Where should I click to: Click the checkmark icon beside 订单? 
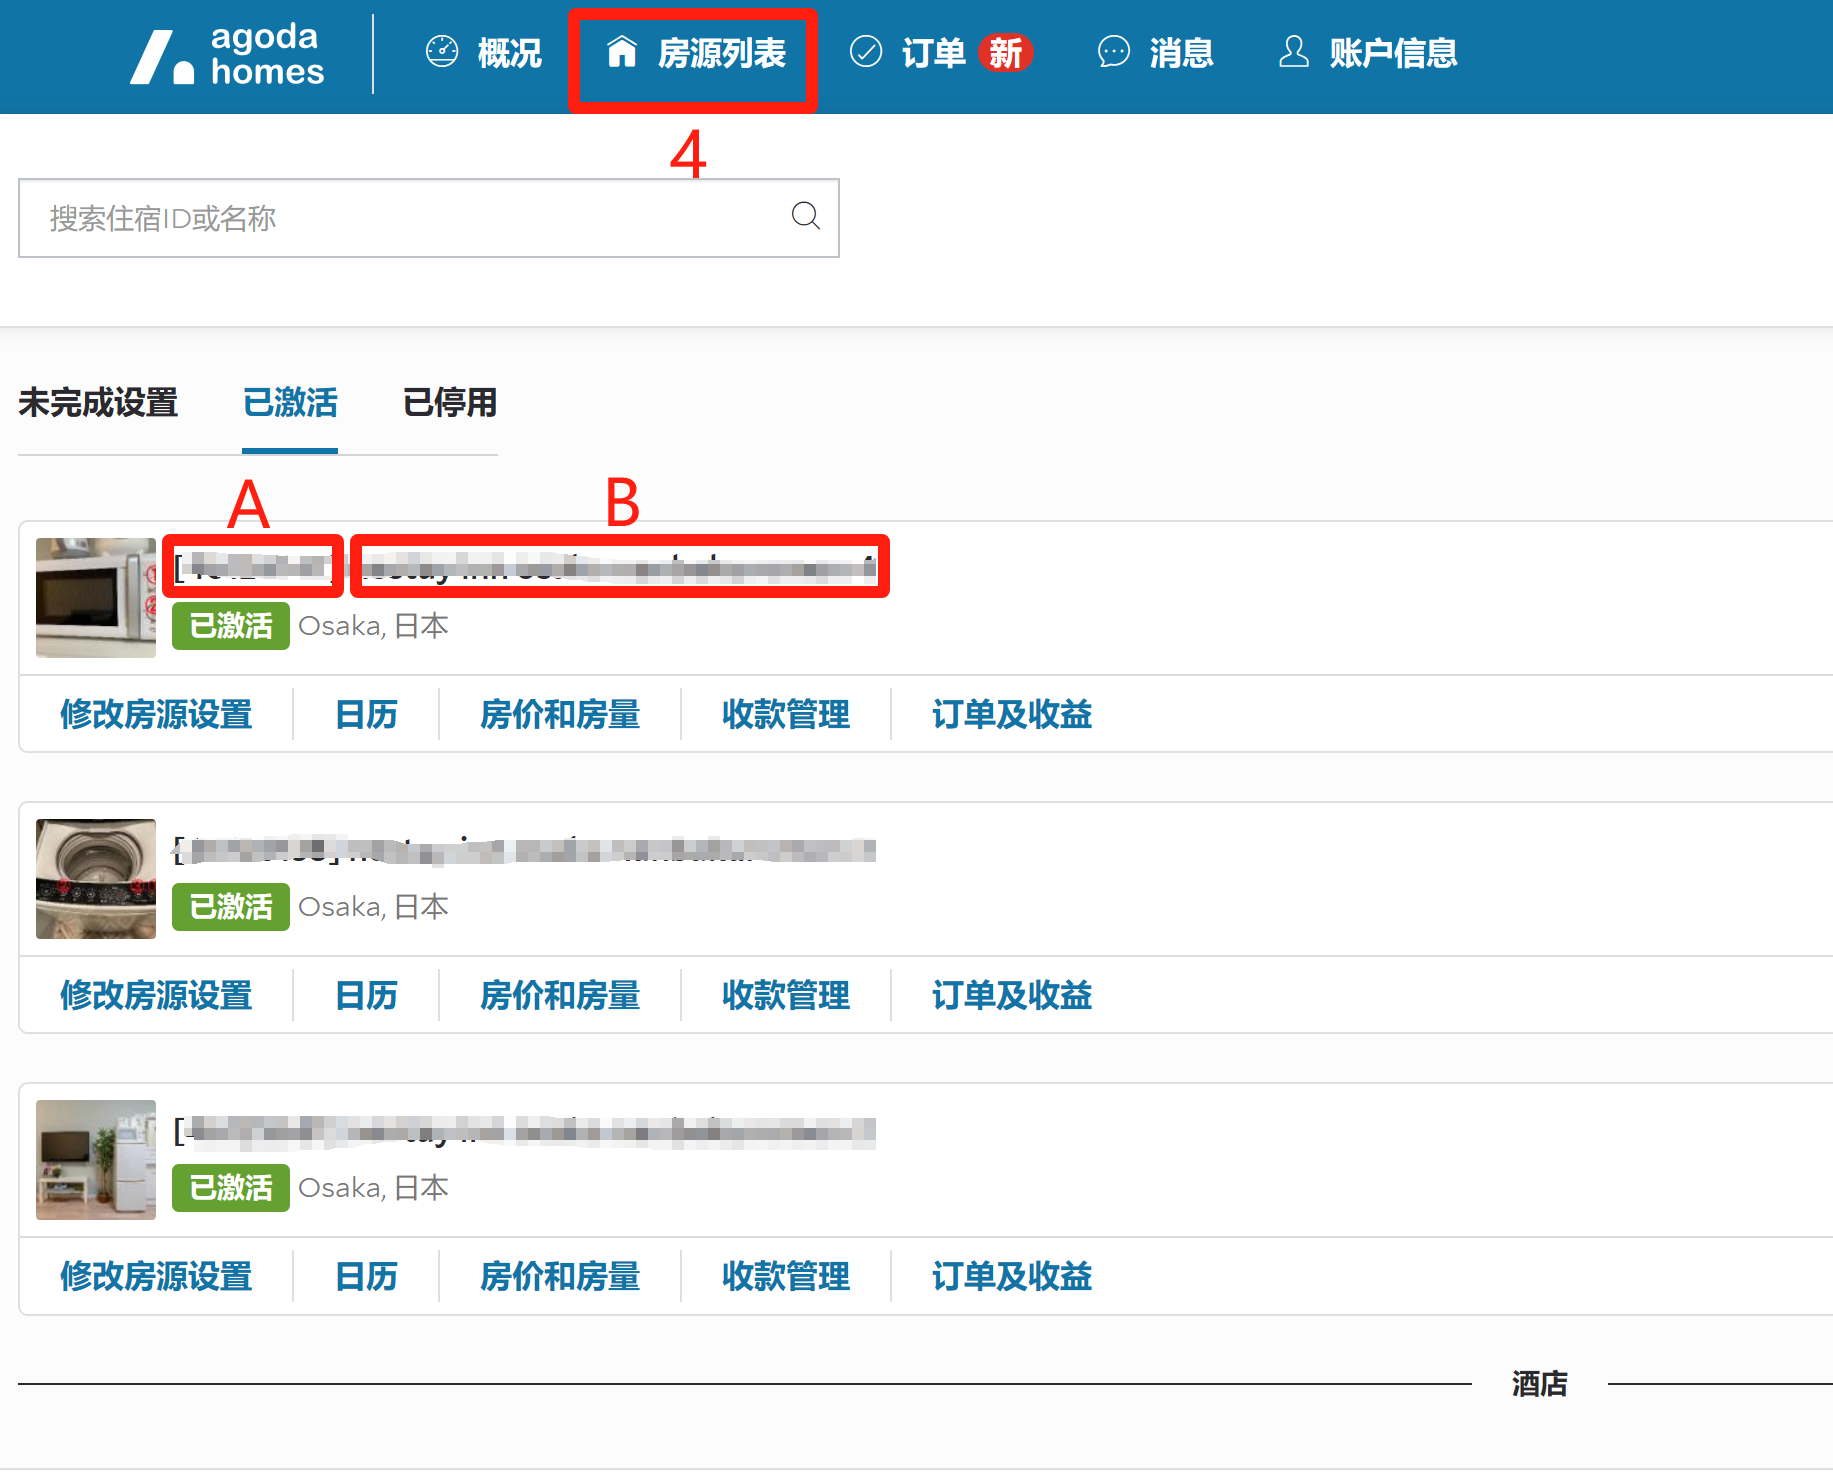[x=866, y=51]
